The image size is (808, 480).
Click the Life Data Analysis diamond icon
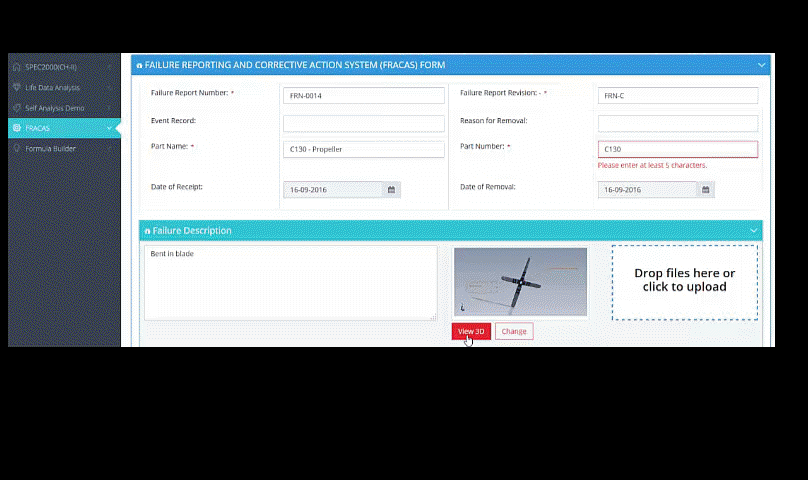(x=16, y=87)
